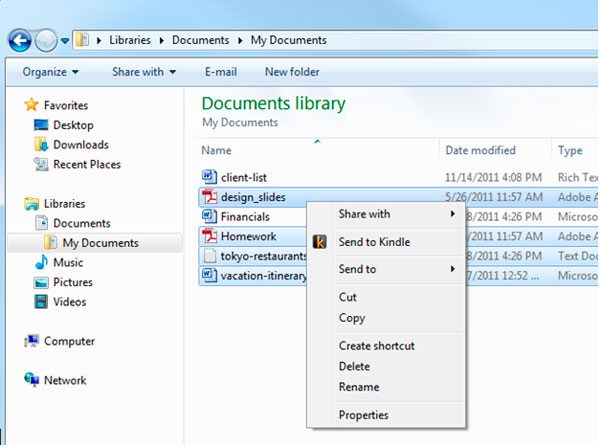Viewport: 600px width, 447px height.
Task: Open the Pictures library icon
Action: pos(41,283)
